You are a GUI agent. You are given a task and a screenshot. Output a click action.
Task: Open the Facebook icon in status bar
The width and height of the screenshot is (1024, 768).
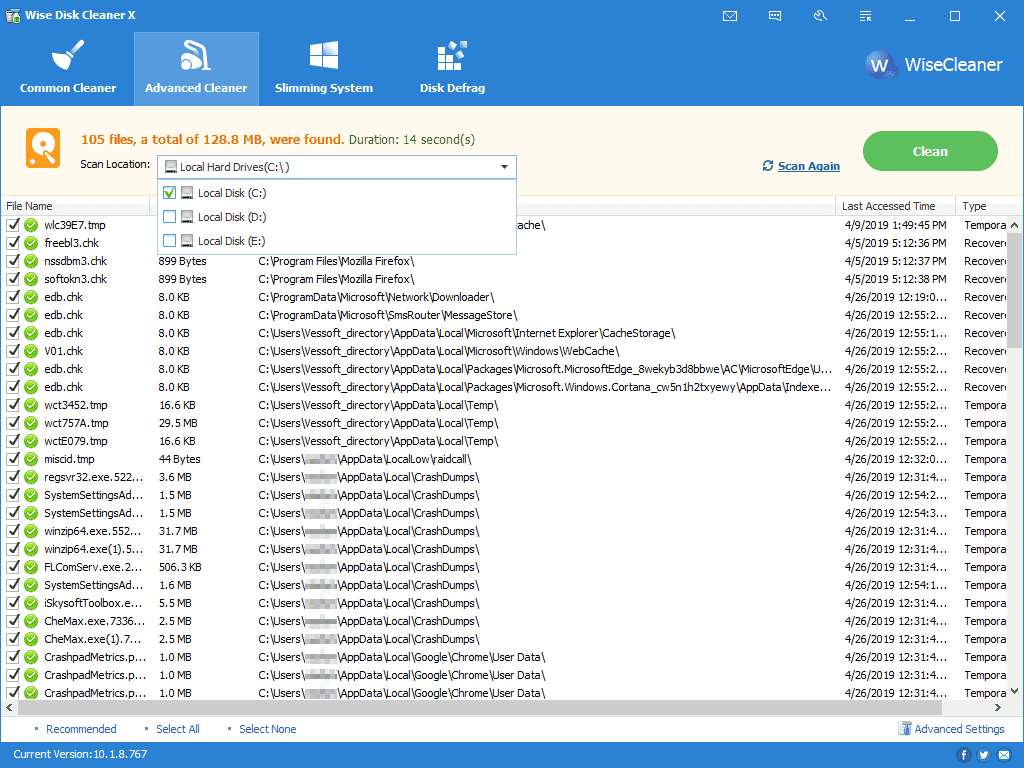click(964, 755)
